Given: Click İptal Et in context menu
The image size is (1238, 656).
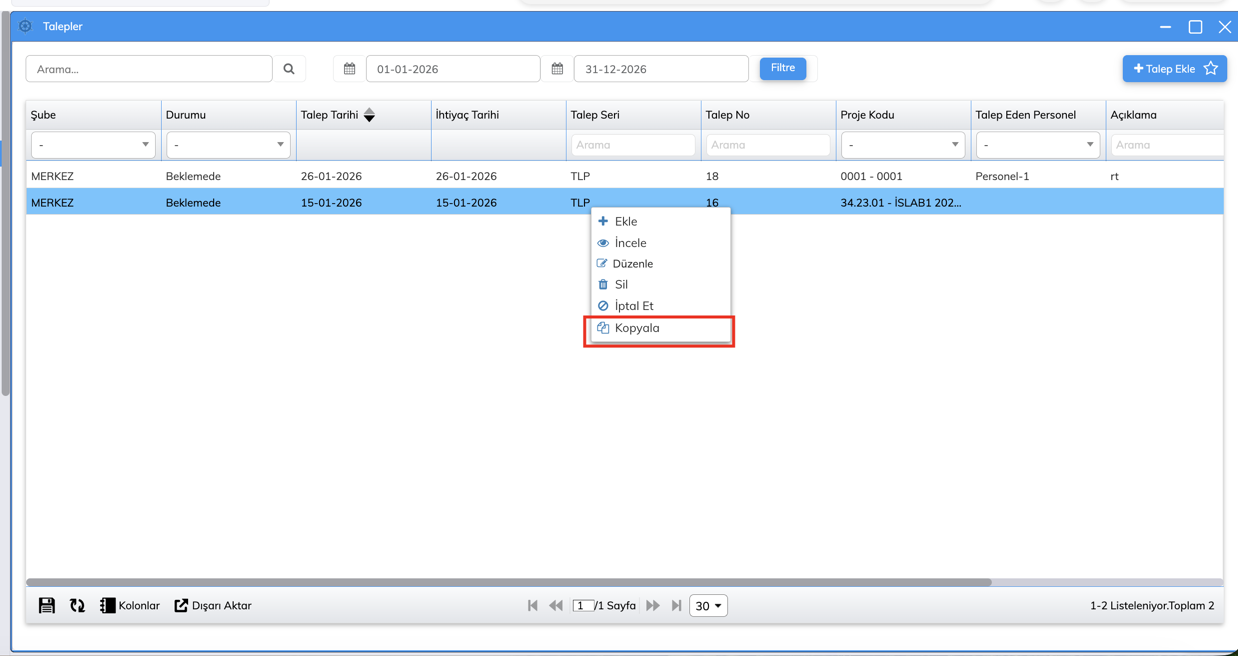Looking at the screenshot, I should coord(634,306).
